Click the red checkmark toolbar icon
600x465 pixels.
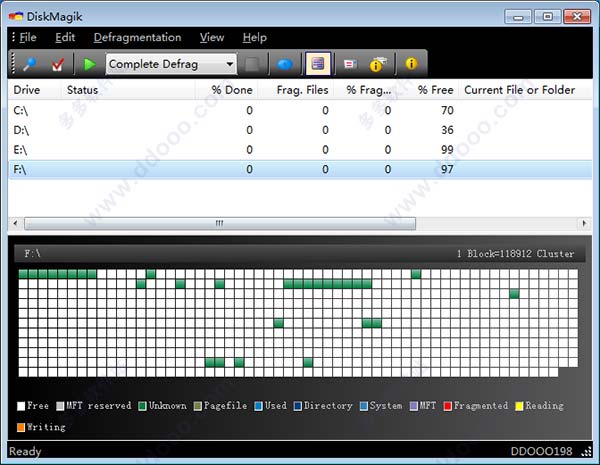pyautogui.click(x=58, y=64)
